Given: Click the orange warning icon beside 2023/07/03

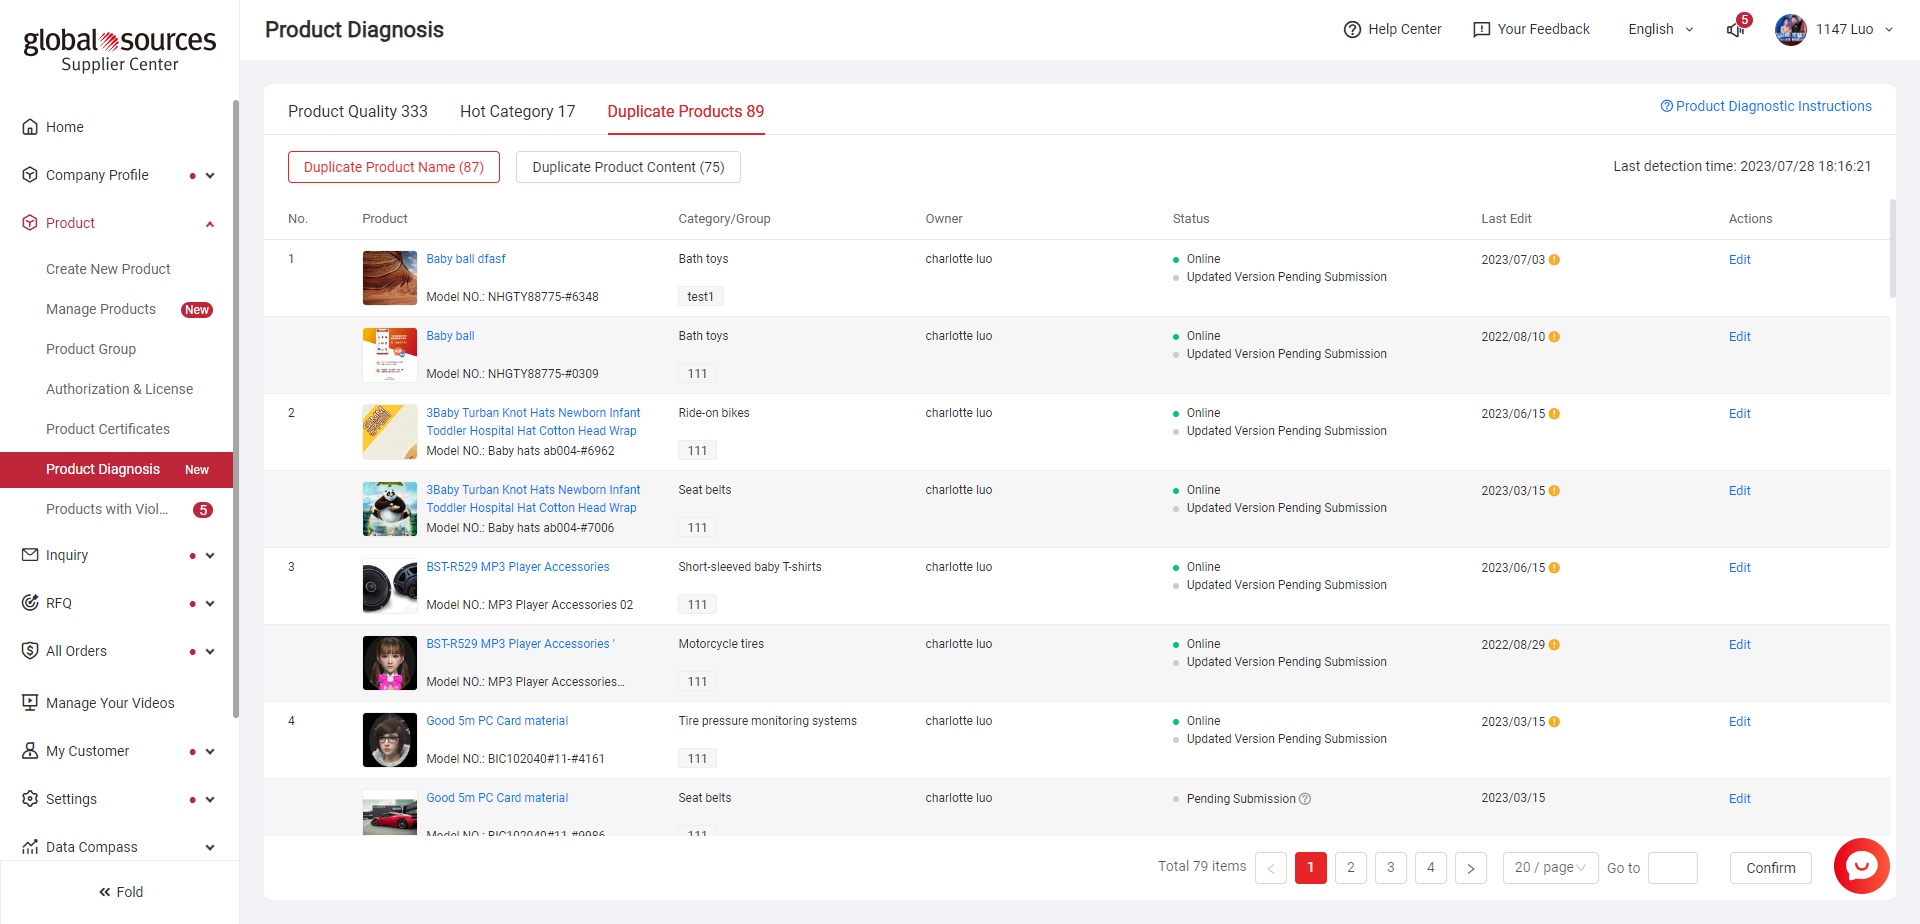Looking at the screenshot, I should coord(1554,260).
